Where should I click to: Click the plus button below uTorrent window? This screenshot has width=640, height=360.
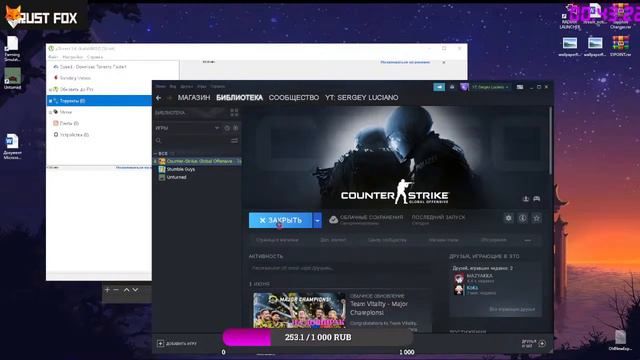(x=107, y=290)
